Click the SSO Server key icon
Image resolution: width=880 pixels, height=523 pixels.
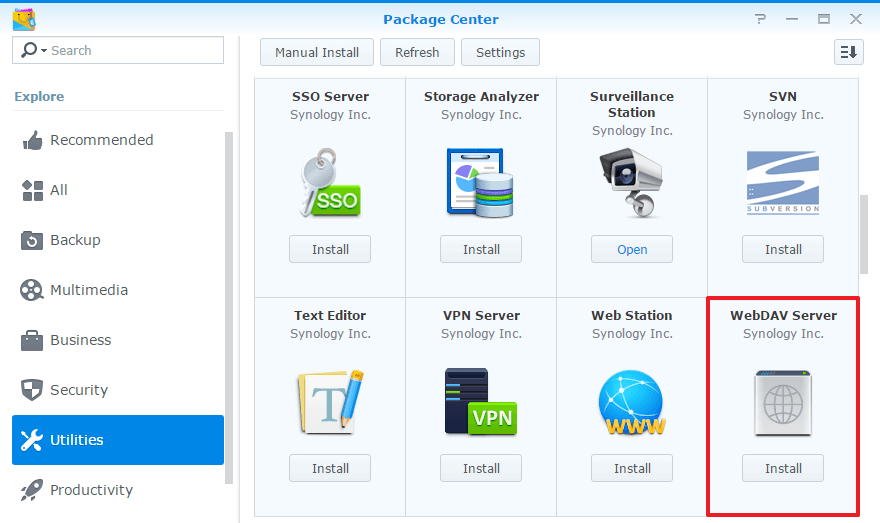[330, 183]
